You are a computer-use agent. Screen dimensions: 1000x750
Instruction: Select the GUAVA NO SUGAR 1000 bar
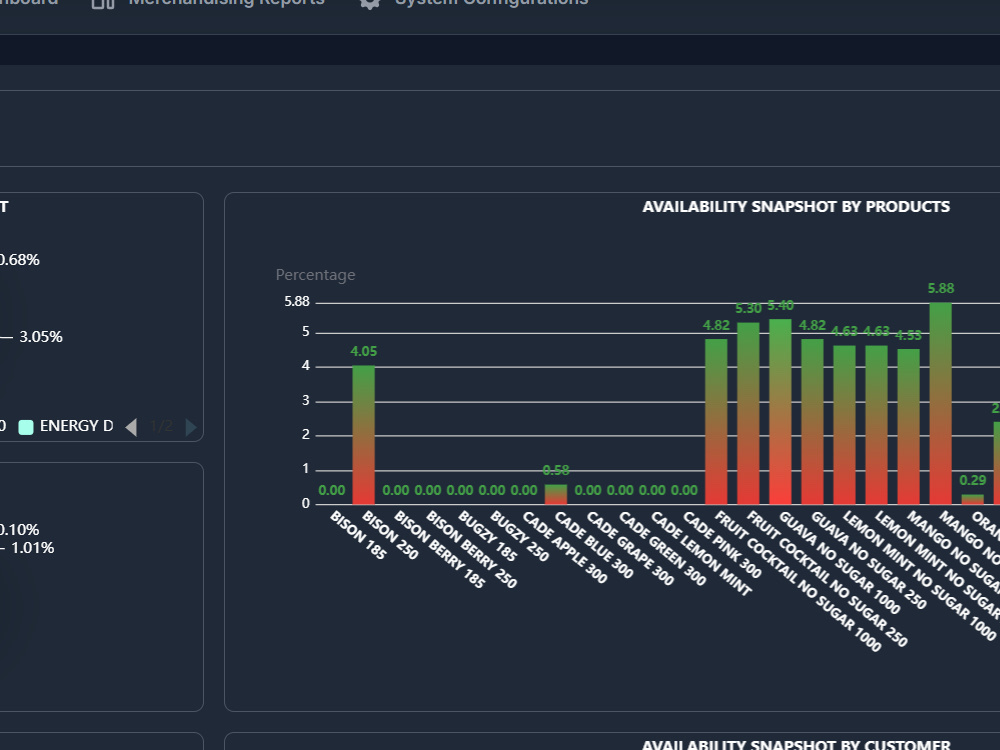tap(780, 411)
